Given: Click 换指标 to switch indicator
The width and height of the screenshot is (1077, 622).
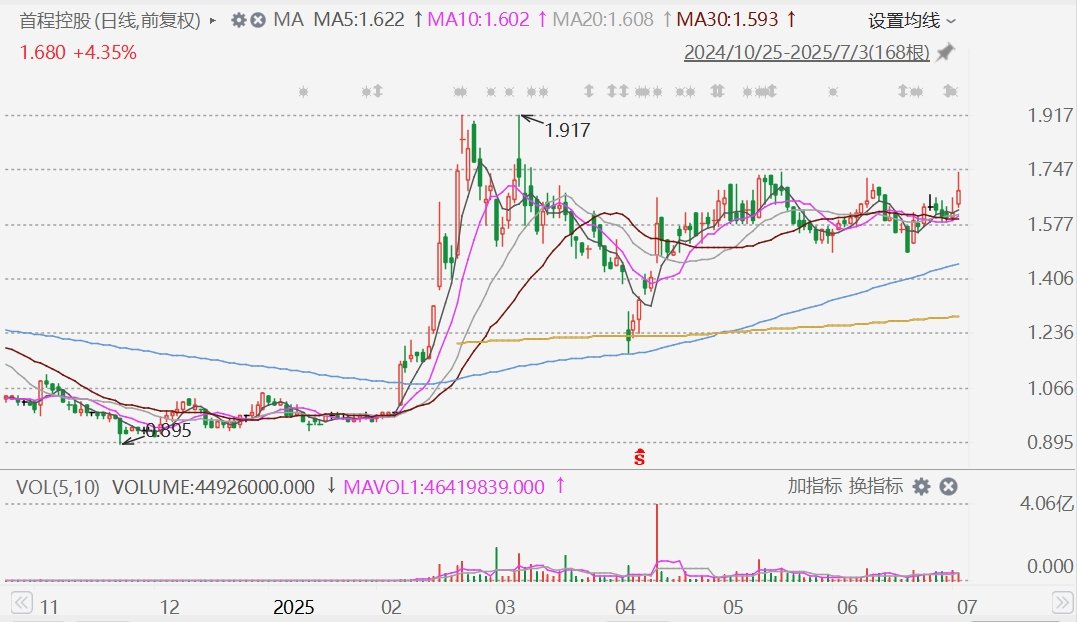Looking at the screenshot, I should [x=876, y=486].
